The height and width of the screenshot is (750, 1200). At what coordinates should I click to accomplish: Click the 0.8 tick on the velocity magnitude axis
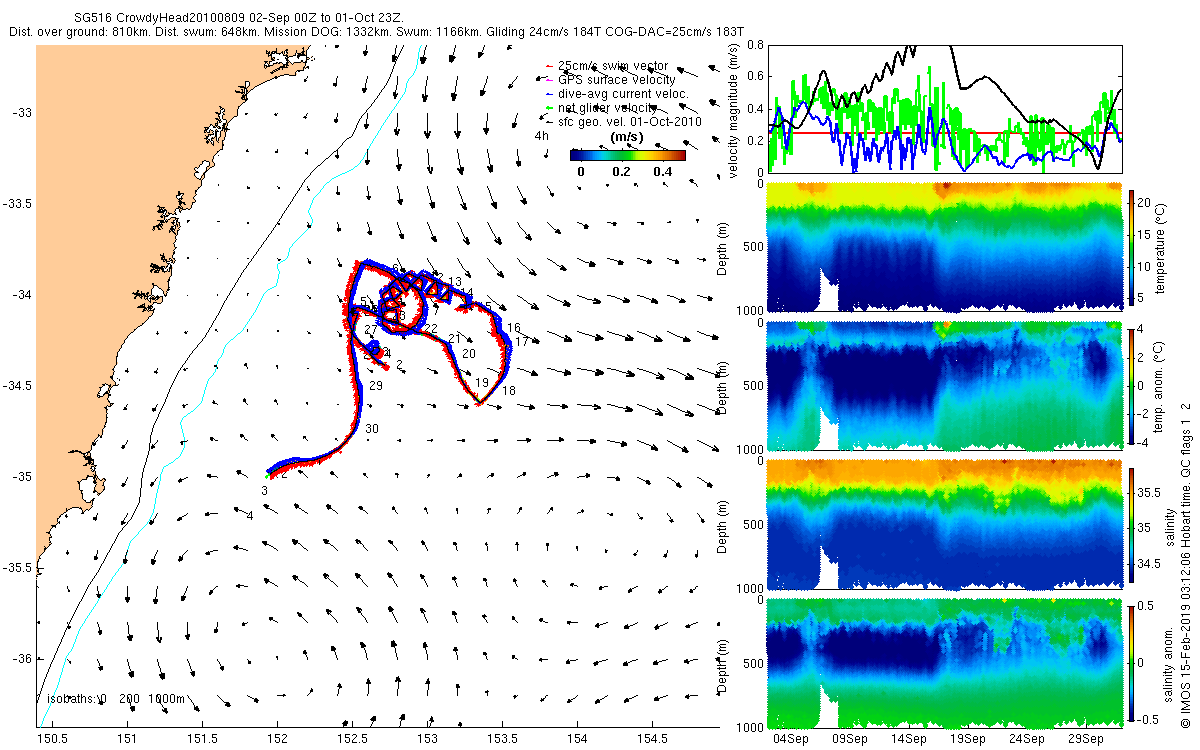click(755, 46)
